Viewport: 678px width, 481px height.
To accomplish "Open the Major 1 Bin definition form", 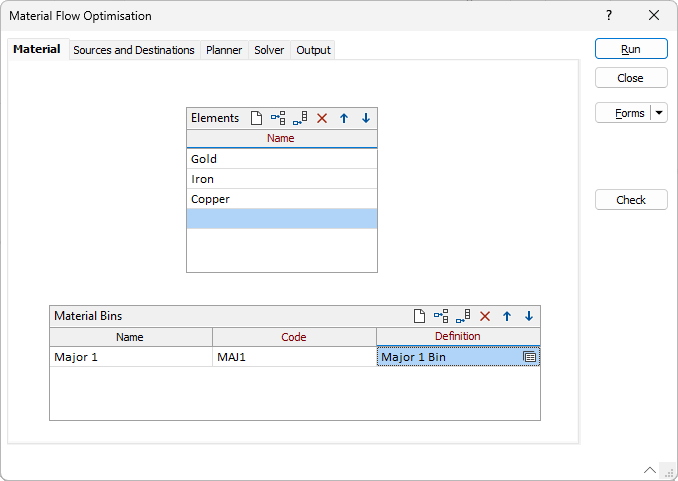I will (x=530, y=357).
